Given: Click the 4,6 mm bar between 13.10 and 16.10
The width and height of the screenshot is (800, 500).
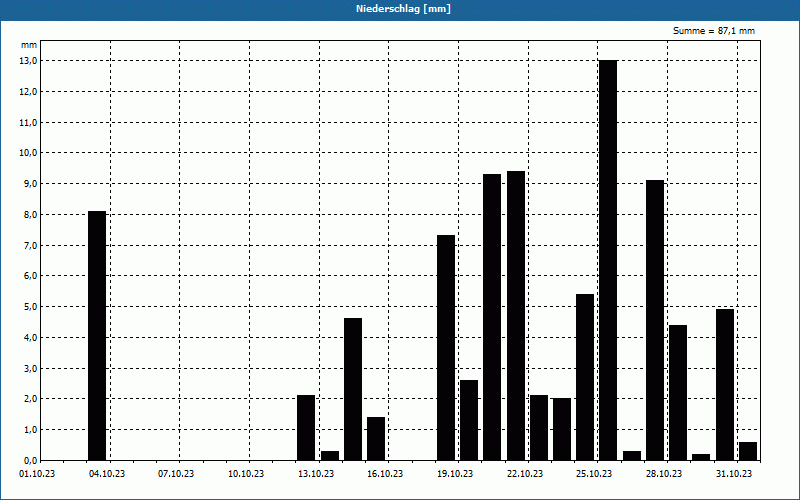Looking at the screenshot, I should (x=353, y=389).
